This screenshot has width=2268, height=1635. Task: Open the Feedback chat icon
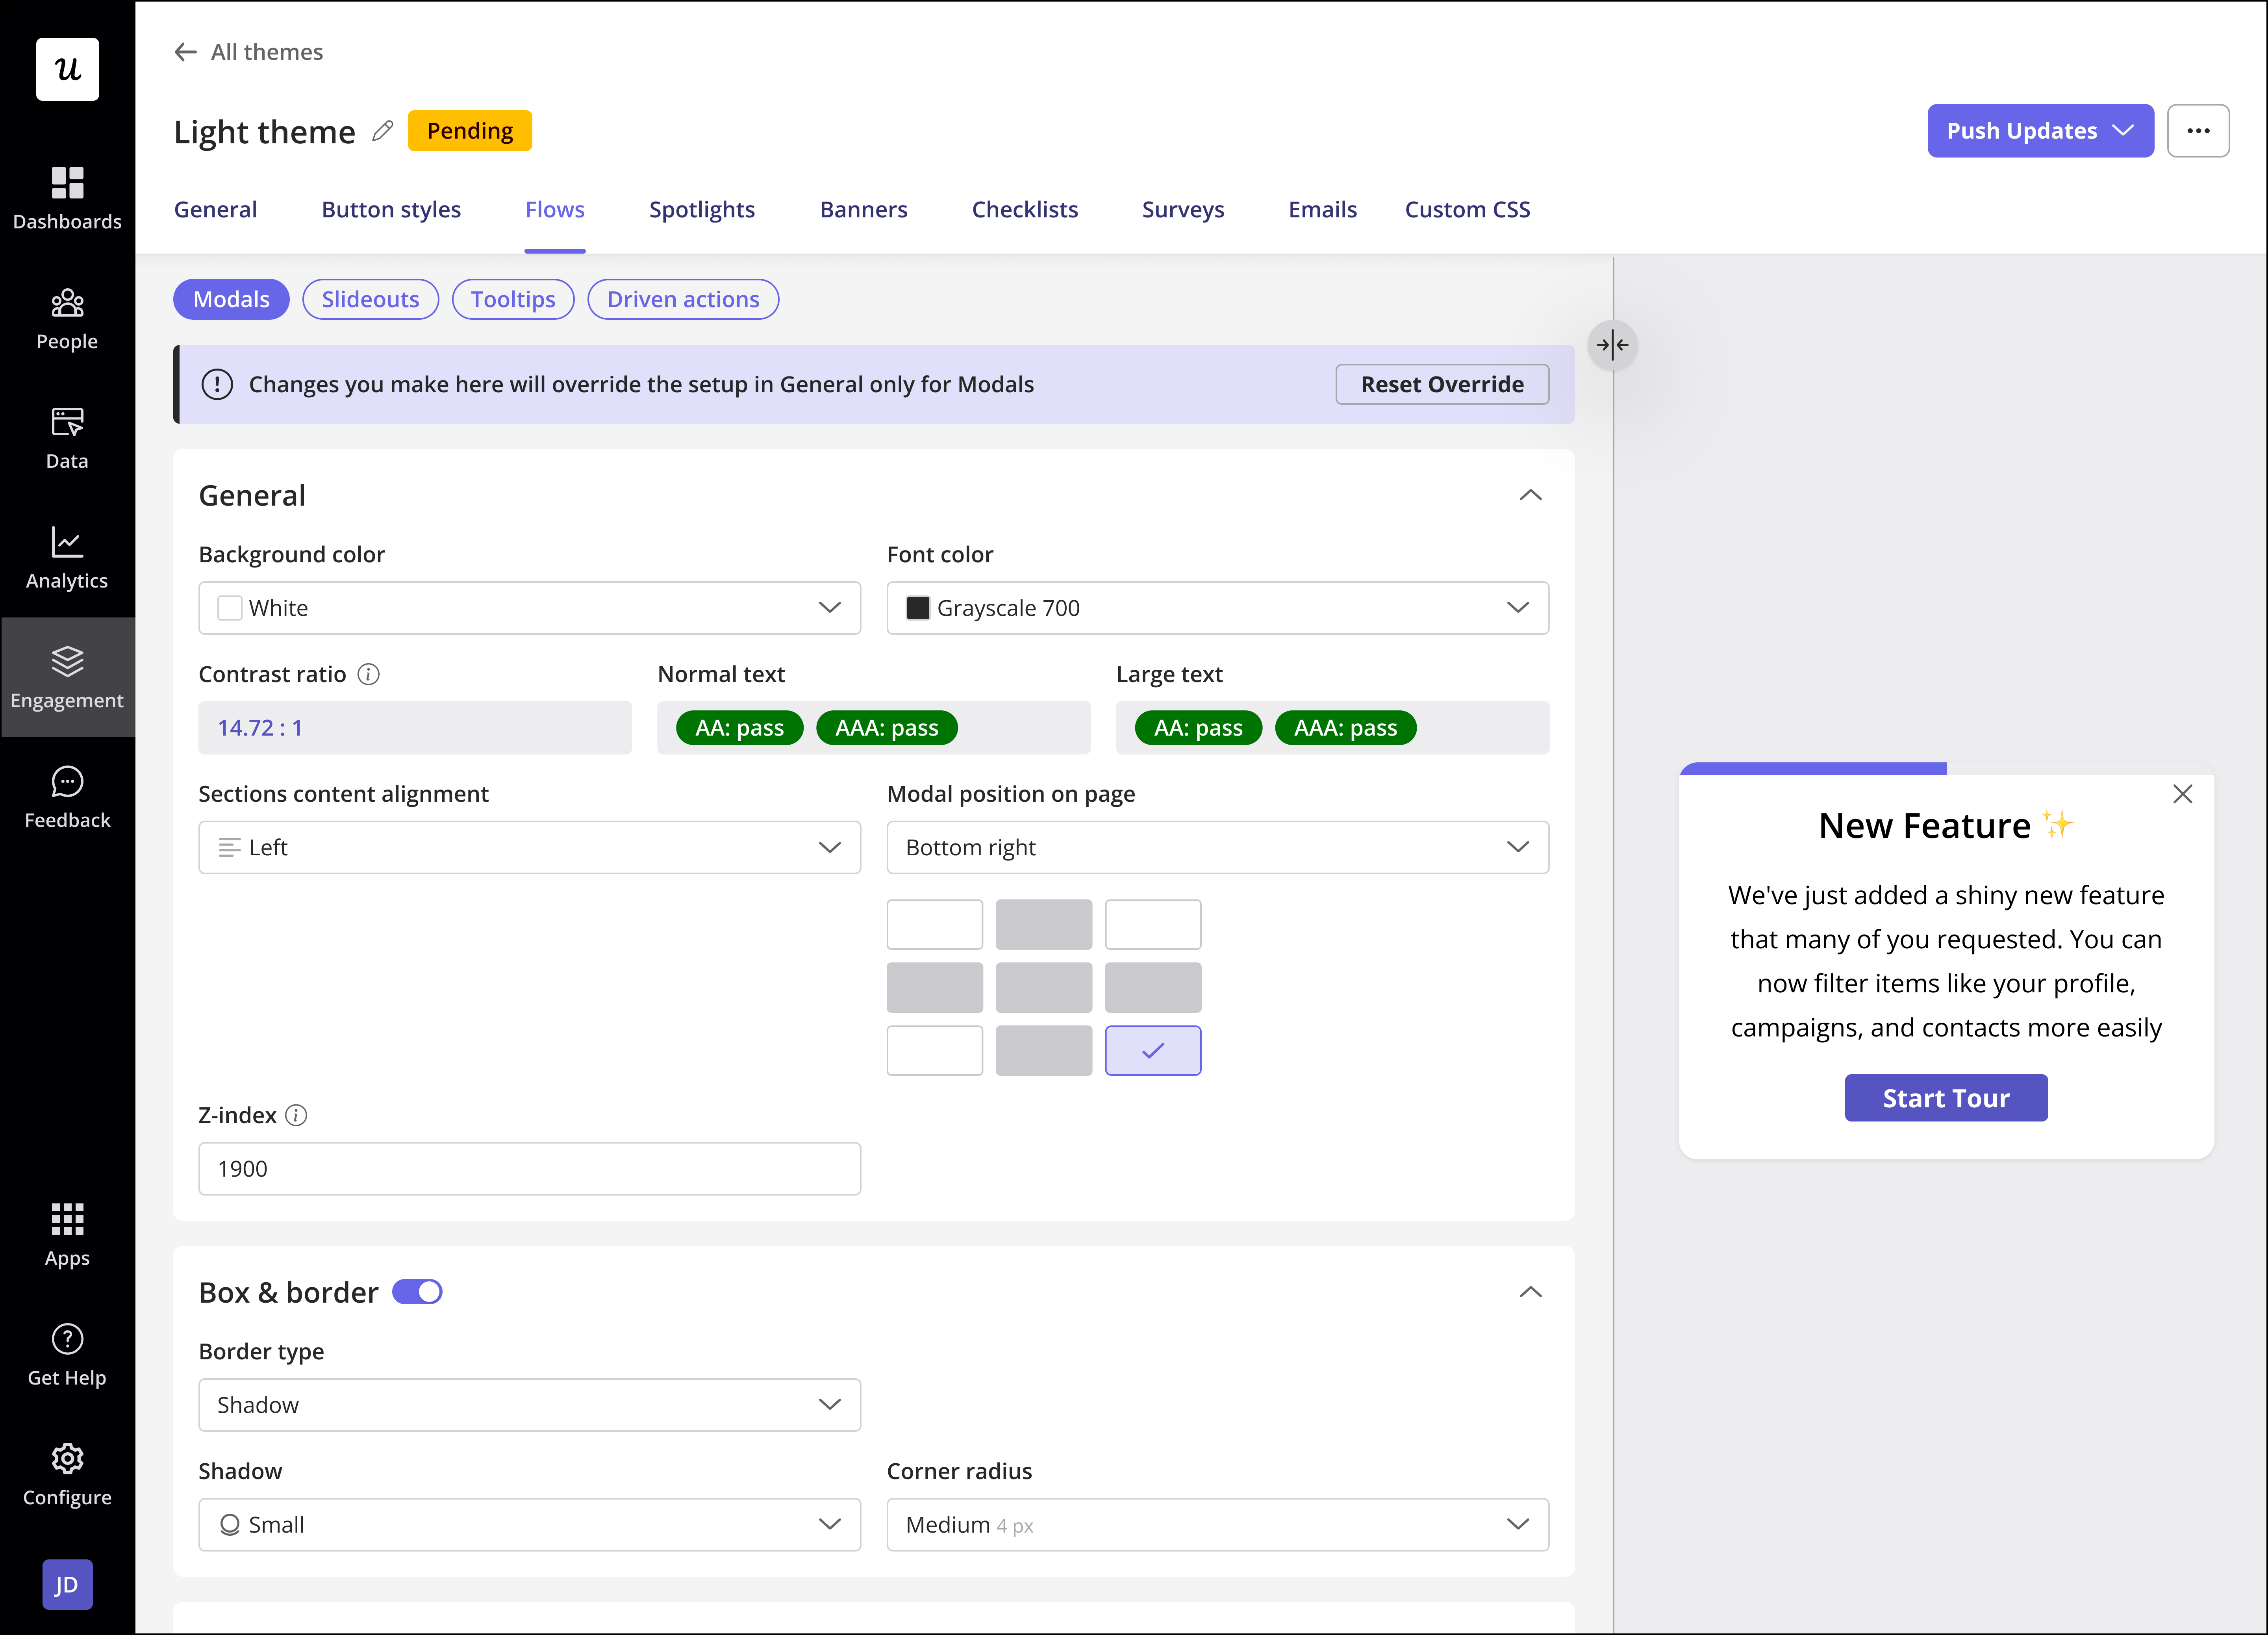(x=67, y=781)
